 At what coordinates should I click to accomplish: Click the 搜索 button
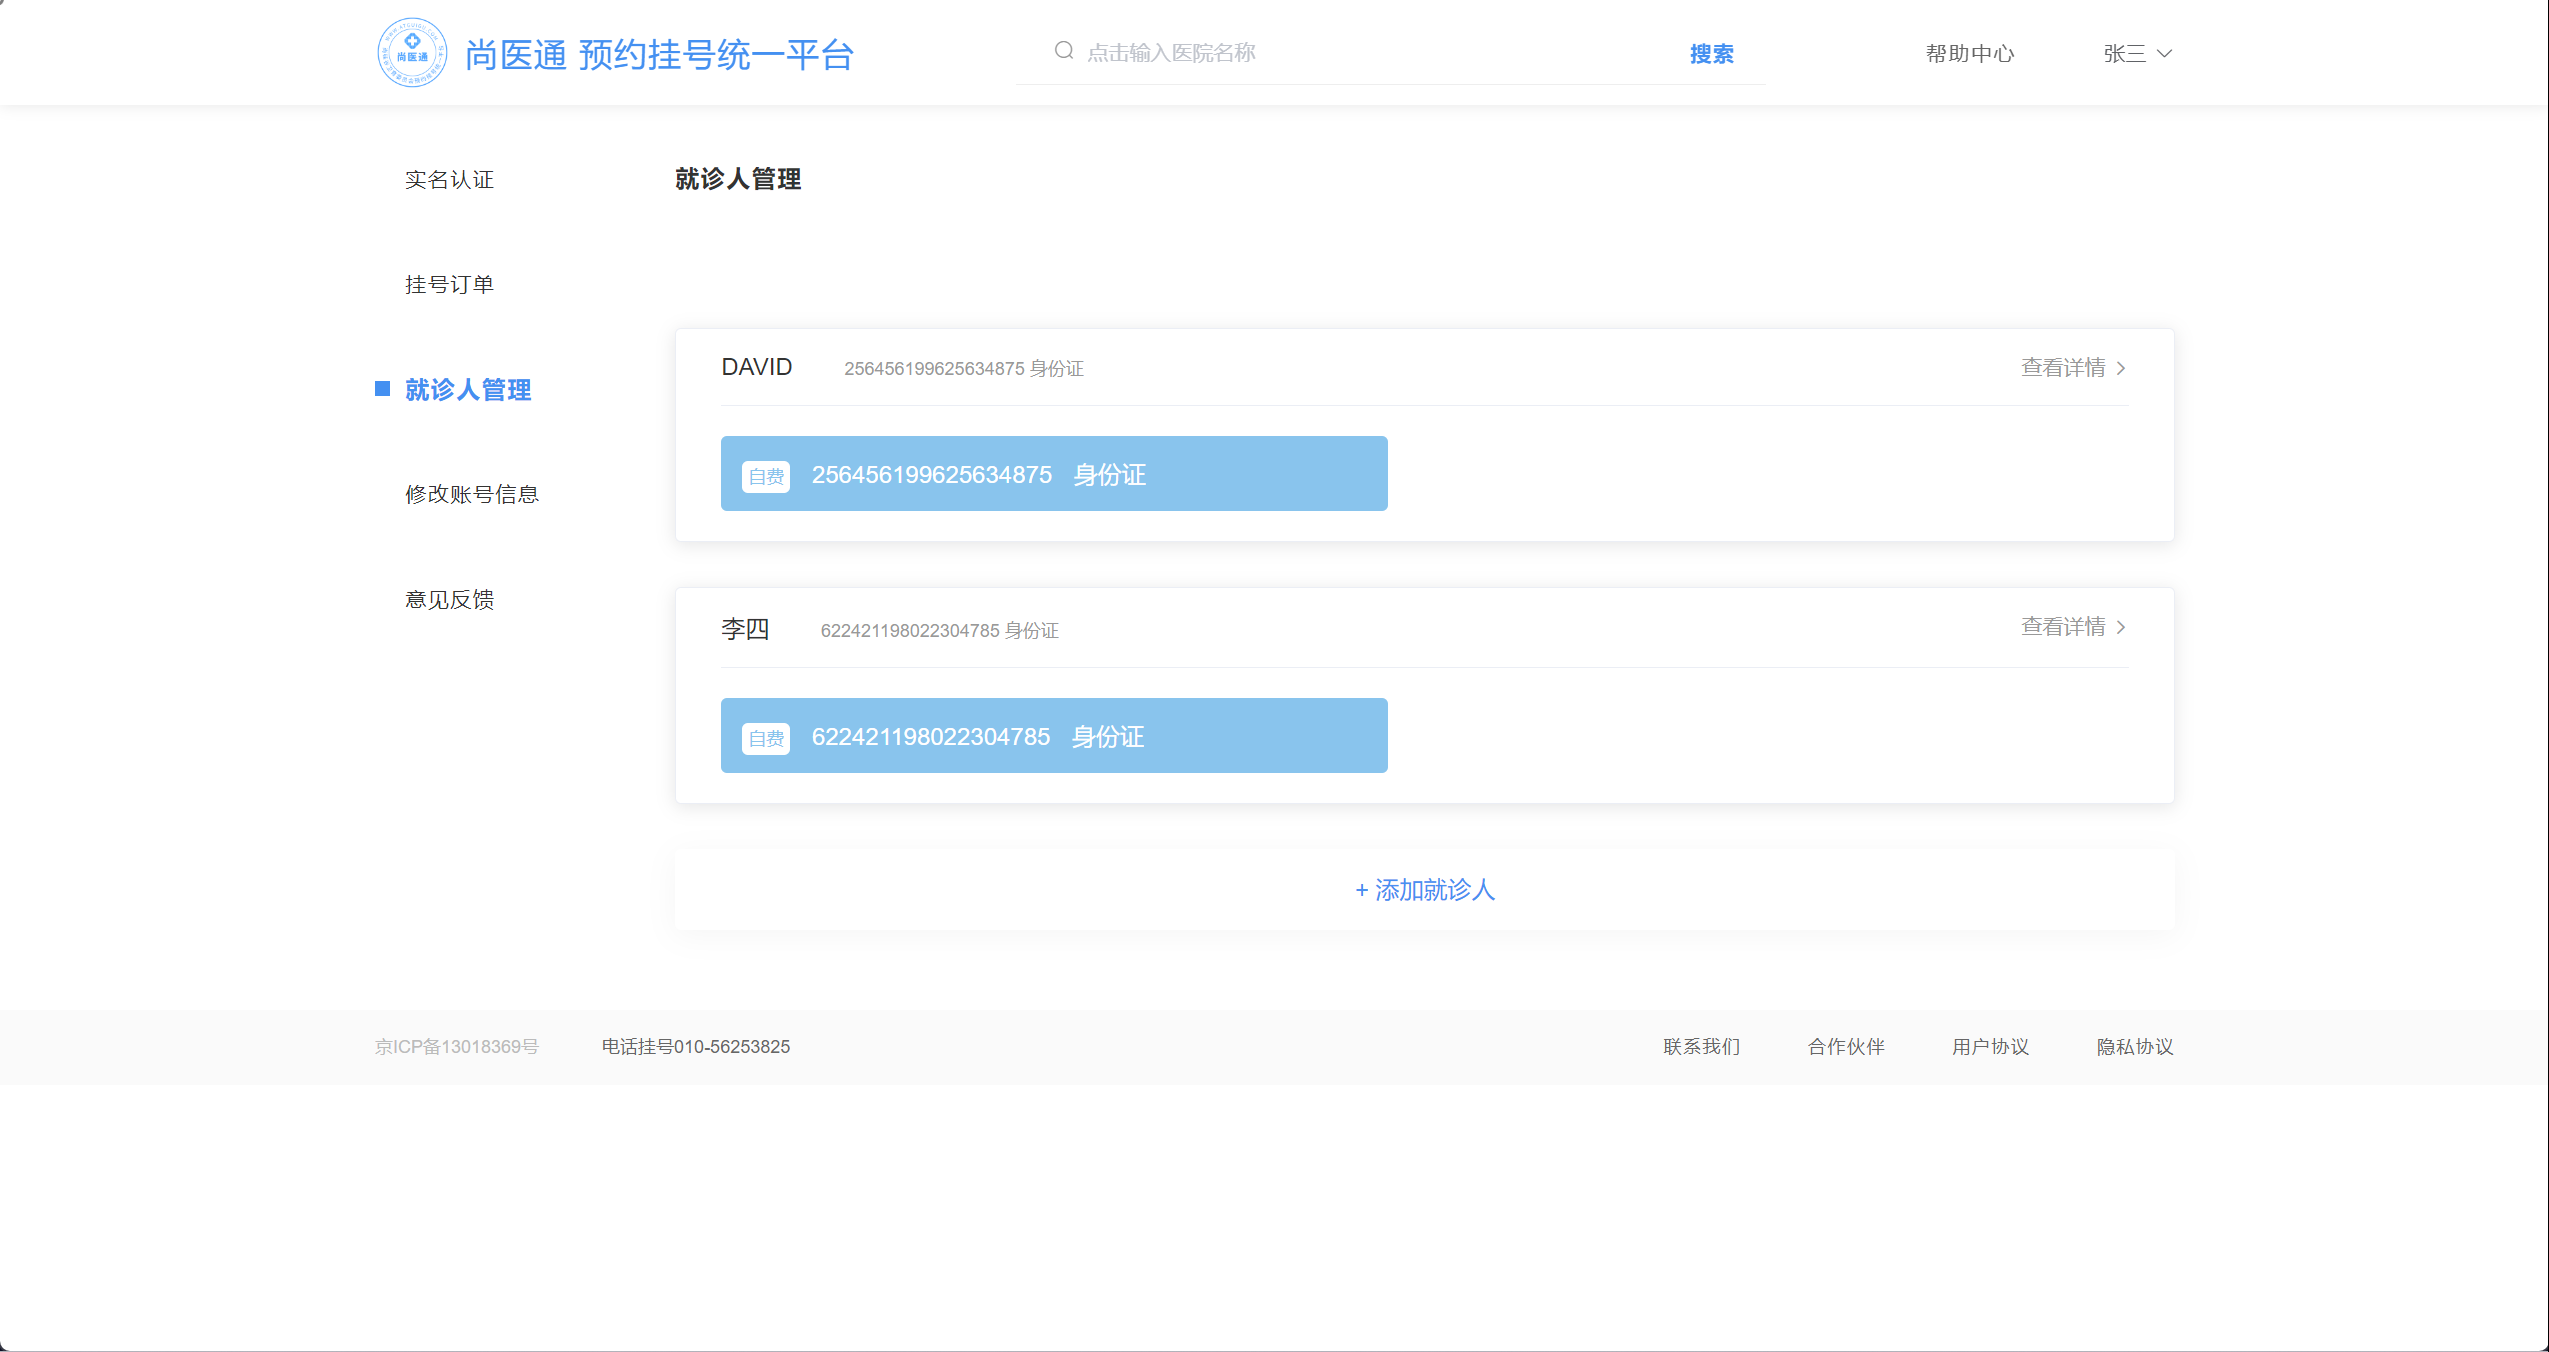1712,54
